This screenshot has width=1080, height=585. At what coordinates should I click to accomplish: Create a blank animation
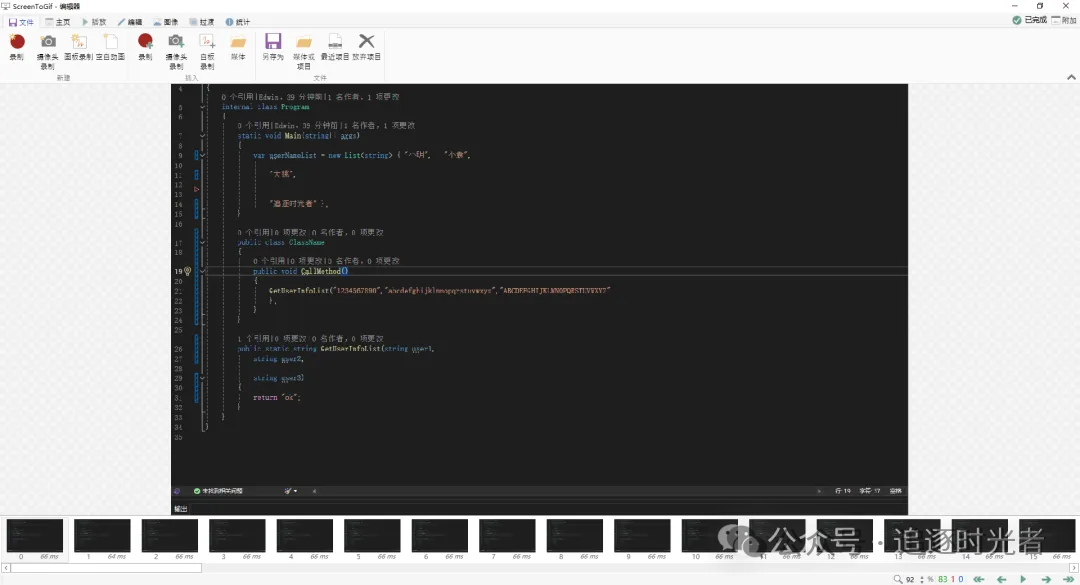click(110, 42)
